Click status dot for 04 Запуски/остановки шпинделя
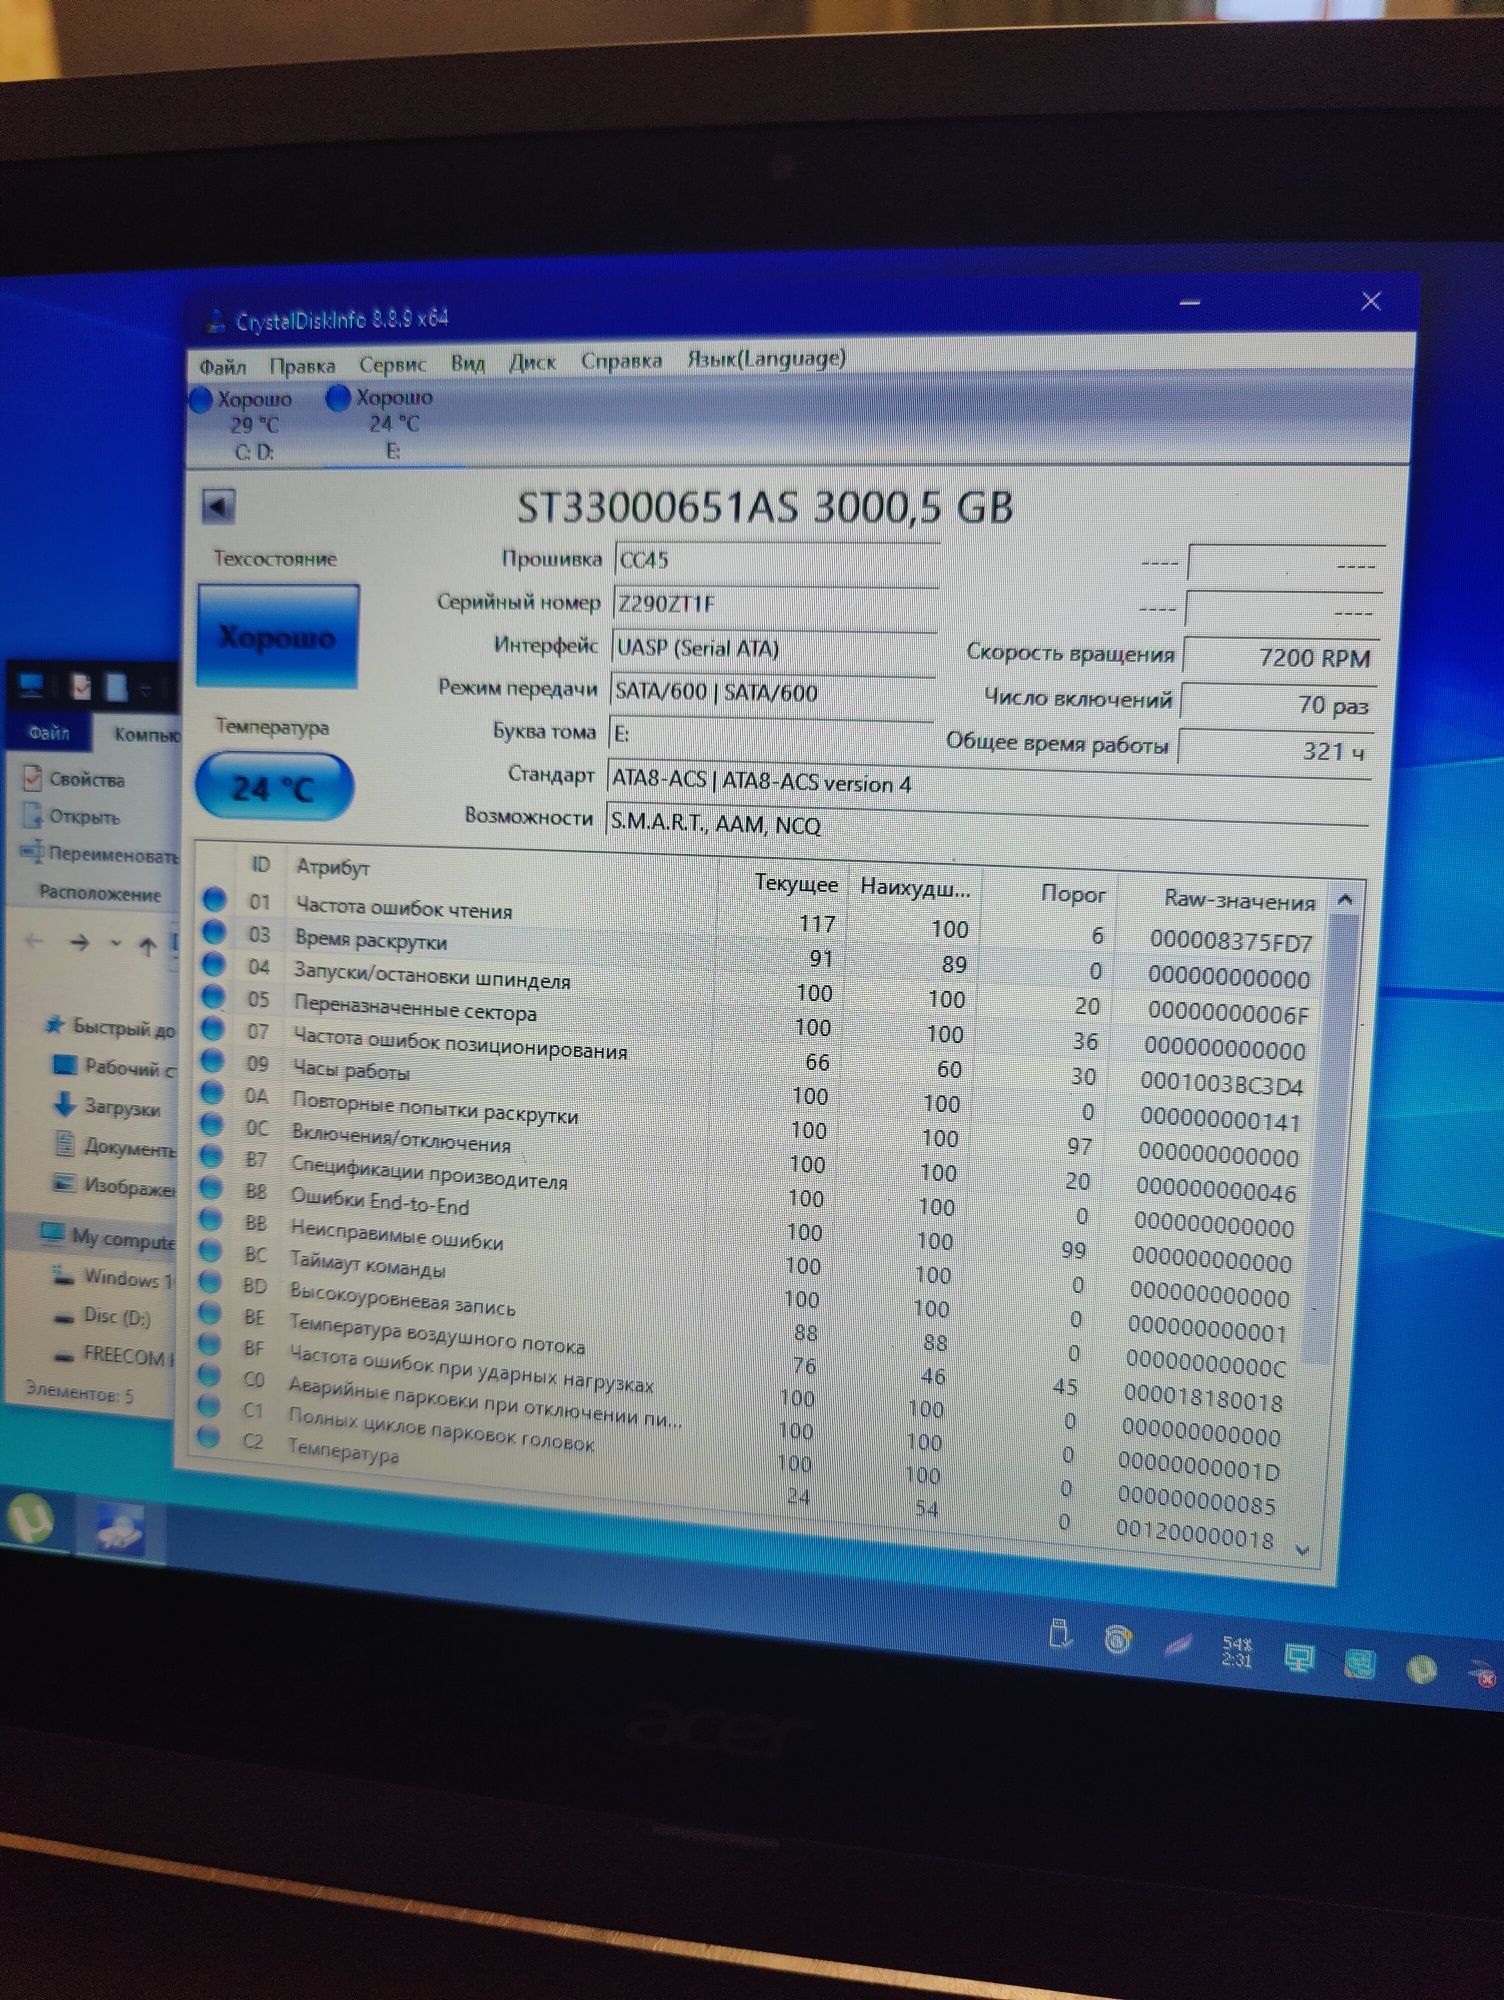The image size is (1504, 2000). pos(213,964)
